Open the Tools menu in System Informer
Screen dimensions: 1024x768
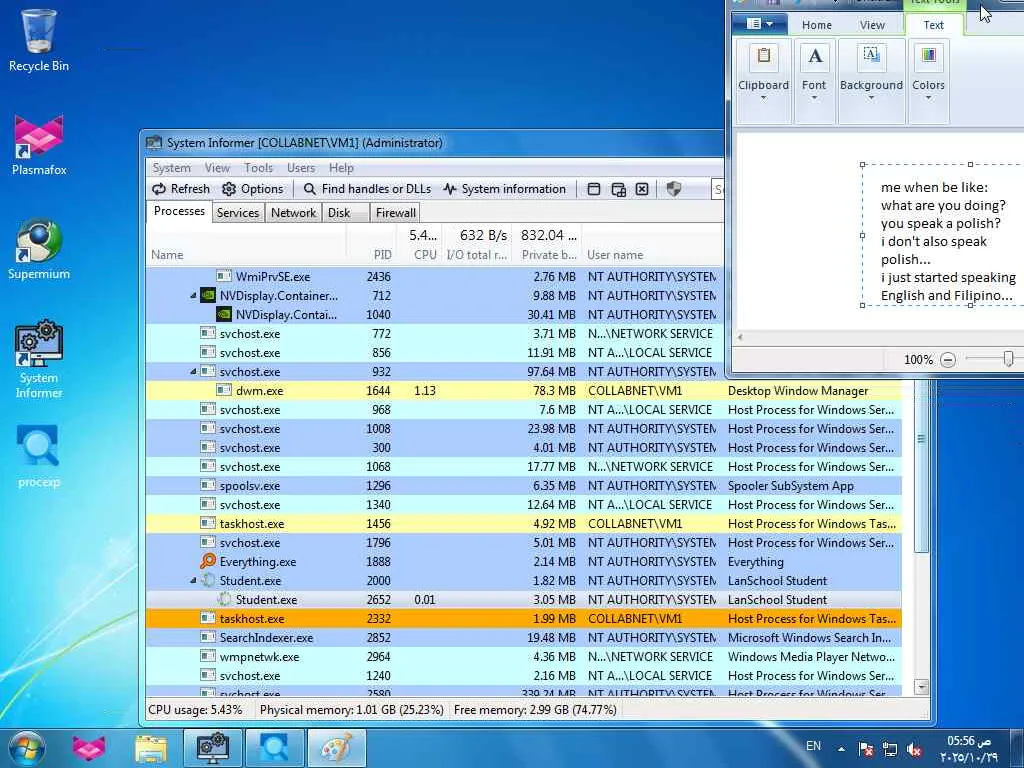259,168
